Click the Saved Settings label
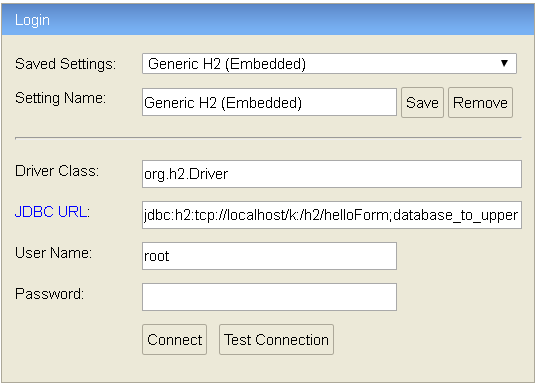This screenshot has height=383, width=537. coord(65,64)
